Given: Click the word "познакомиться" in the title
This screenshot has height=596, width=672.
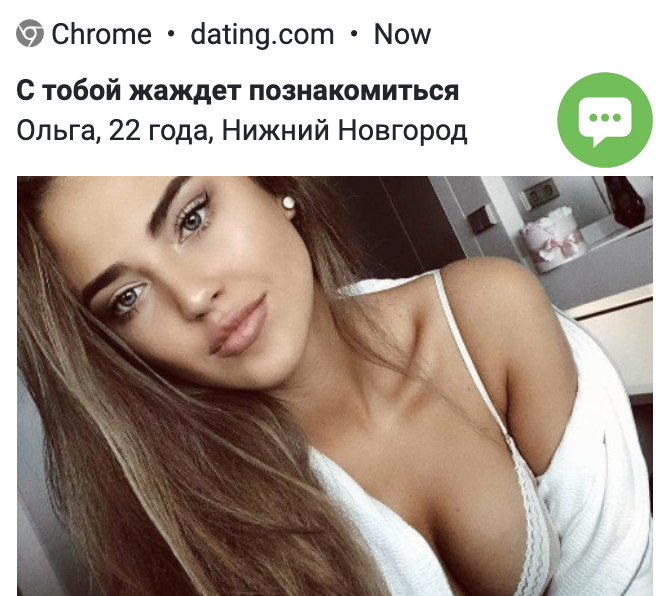Looking at the screenshot, I should (354, 90).
